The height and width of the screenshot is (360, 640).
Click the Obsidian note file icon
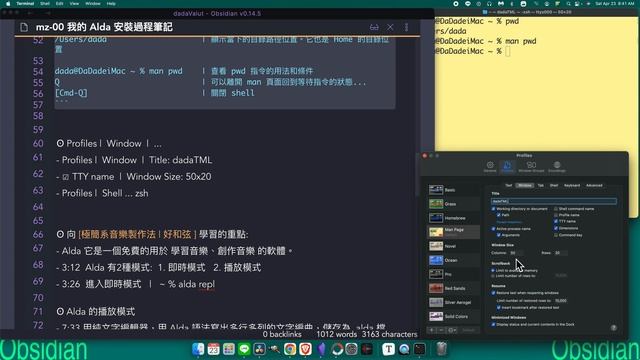coord(24,27)
